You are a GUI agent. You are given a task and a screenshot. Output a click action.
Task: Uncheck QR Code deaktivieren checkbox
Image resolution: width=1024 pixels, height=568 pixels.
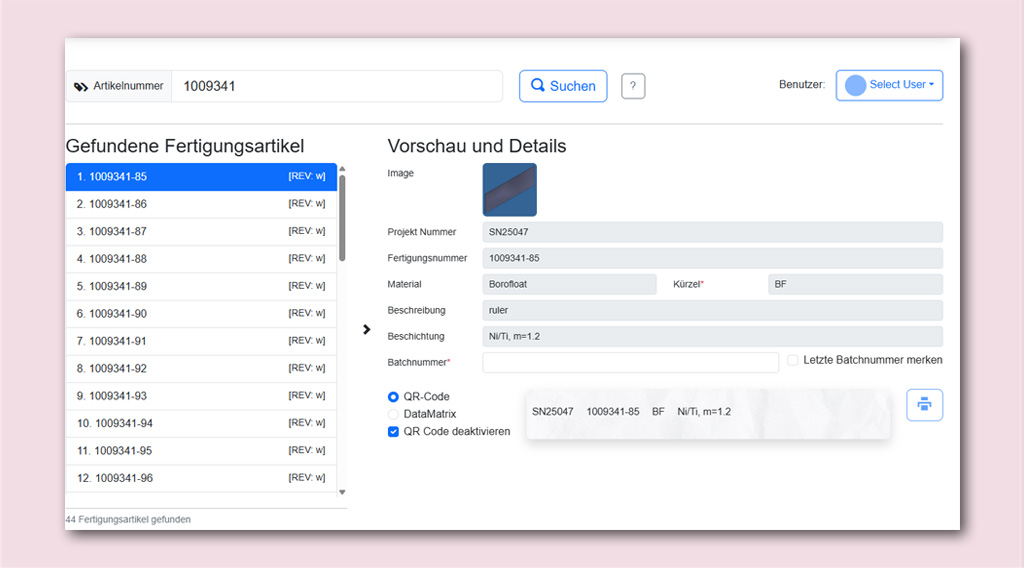[393, 432]
